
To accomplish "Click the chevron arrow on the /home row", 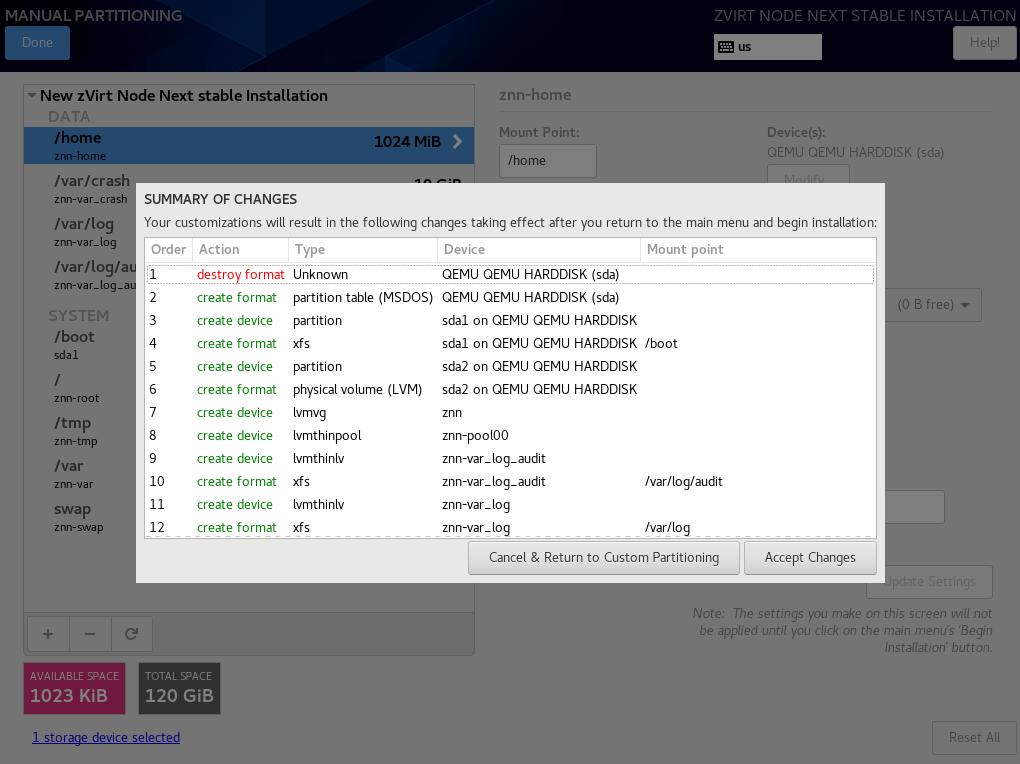I will coord(457,142).
